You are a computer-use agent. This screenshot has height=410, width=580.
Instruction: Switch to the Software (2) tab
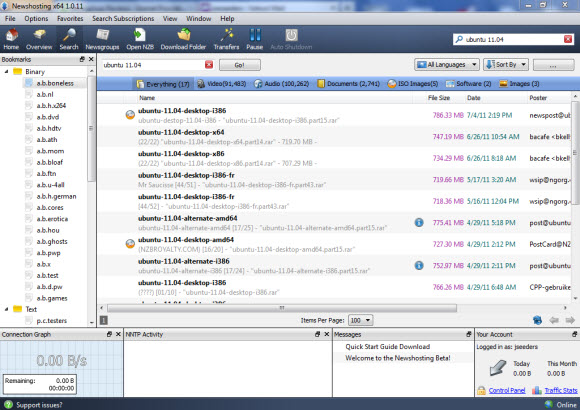click(469, 84)
